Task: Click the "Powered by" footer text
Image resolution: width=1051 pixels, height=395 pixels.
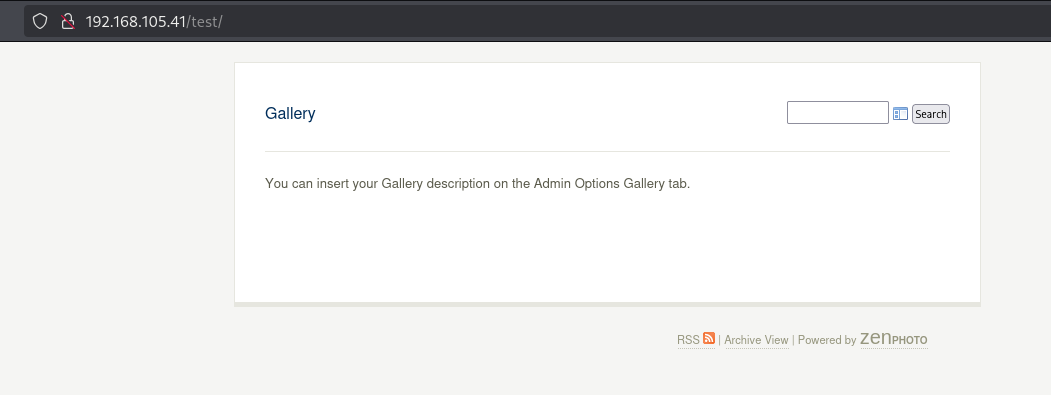Action: [826, 340]
